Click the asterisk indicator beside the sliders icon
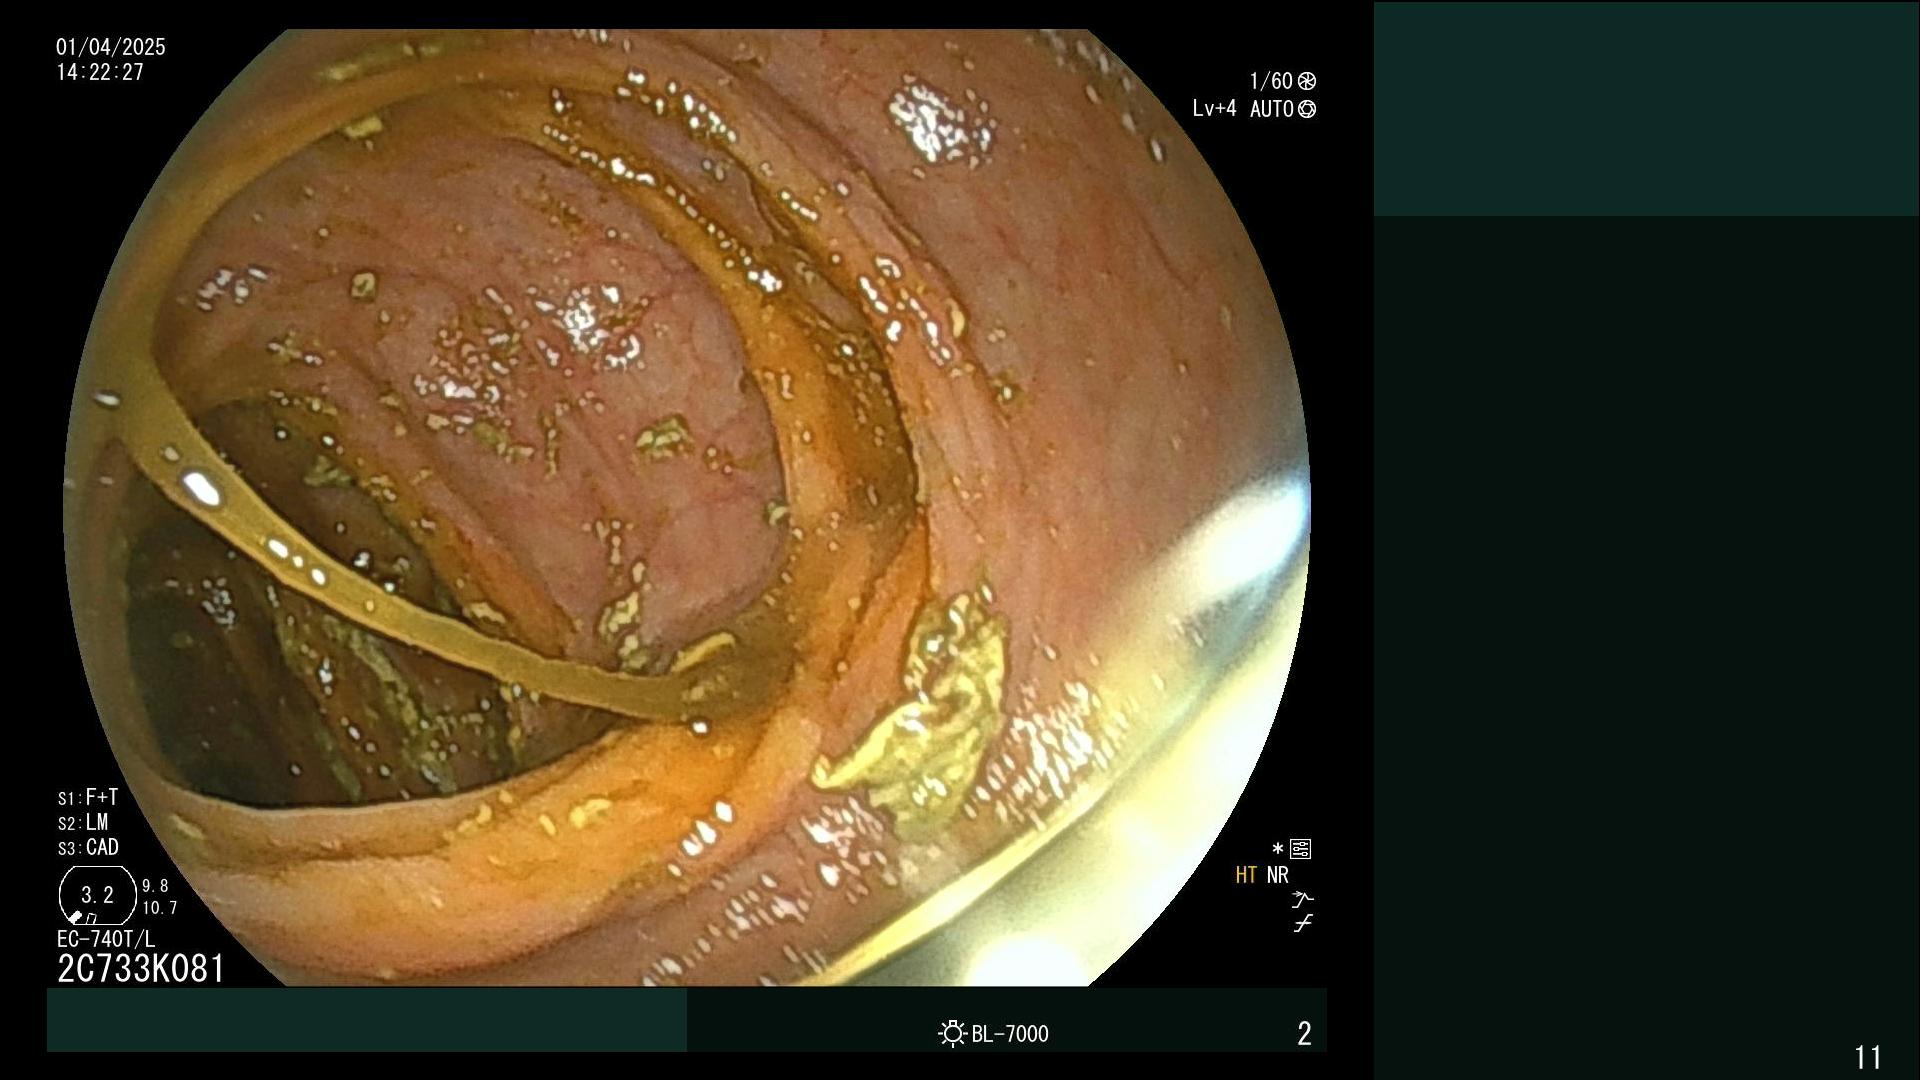Image resolution: width=1920 pixels, height=1080 pixels. tap(1277, 849)
